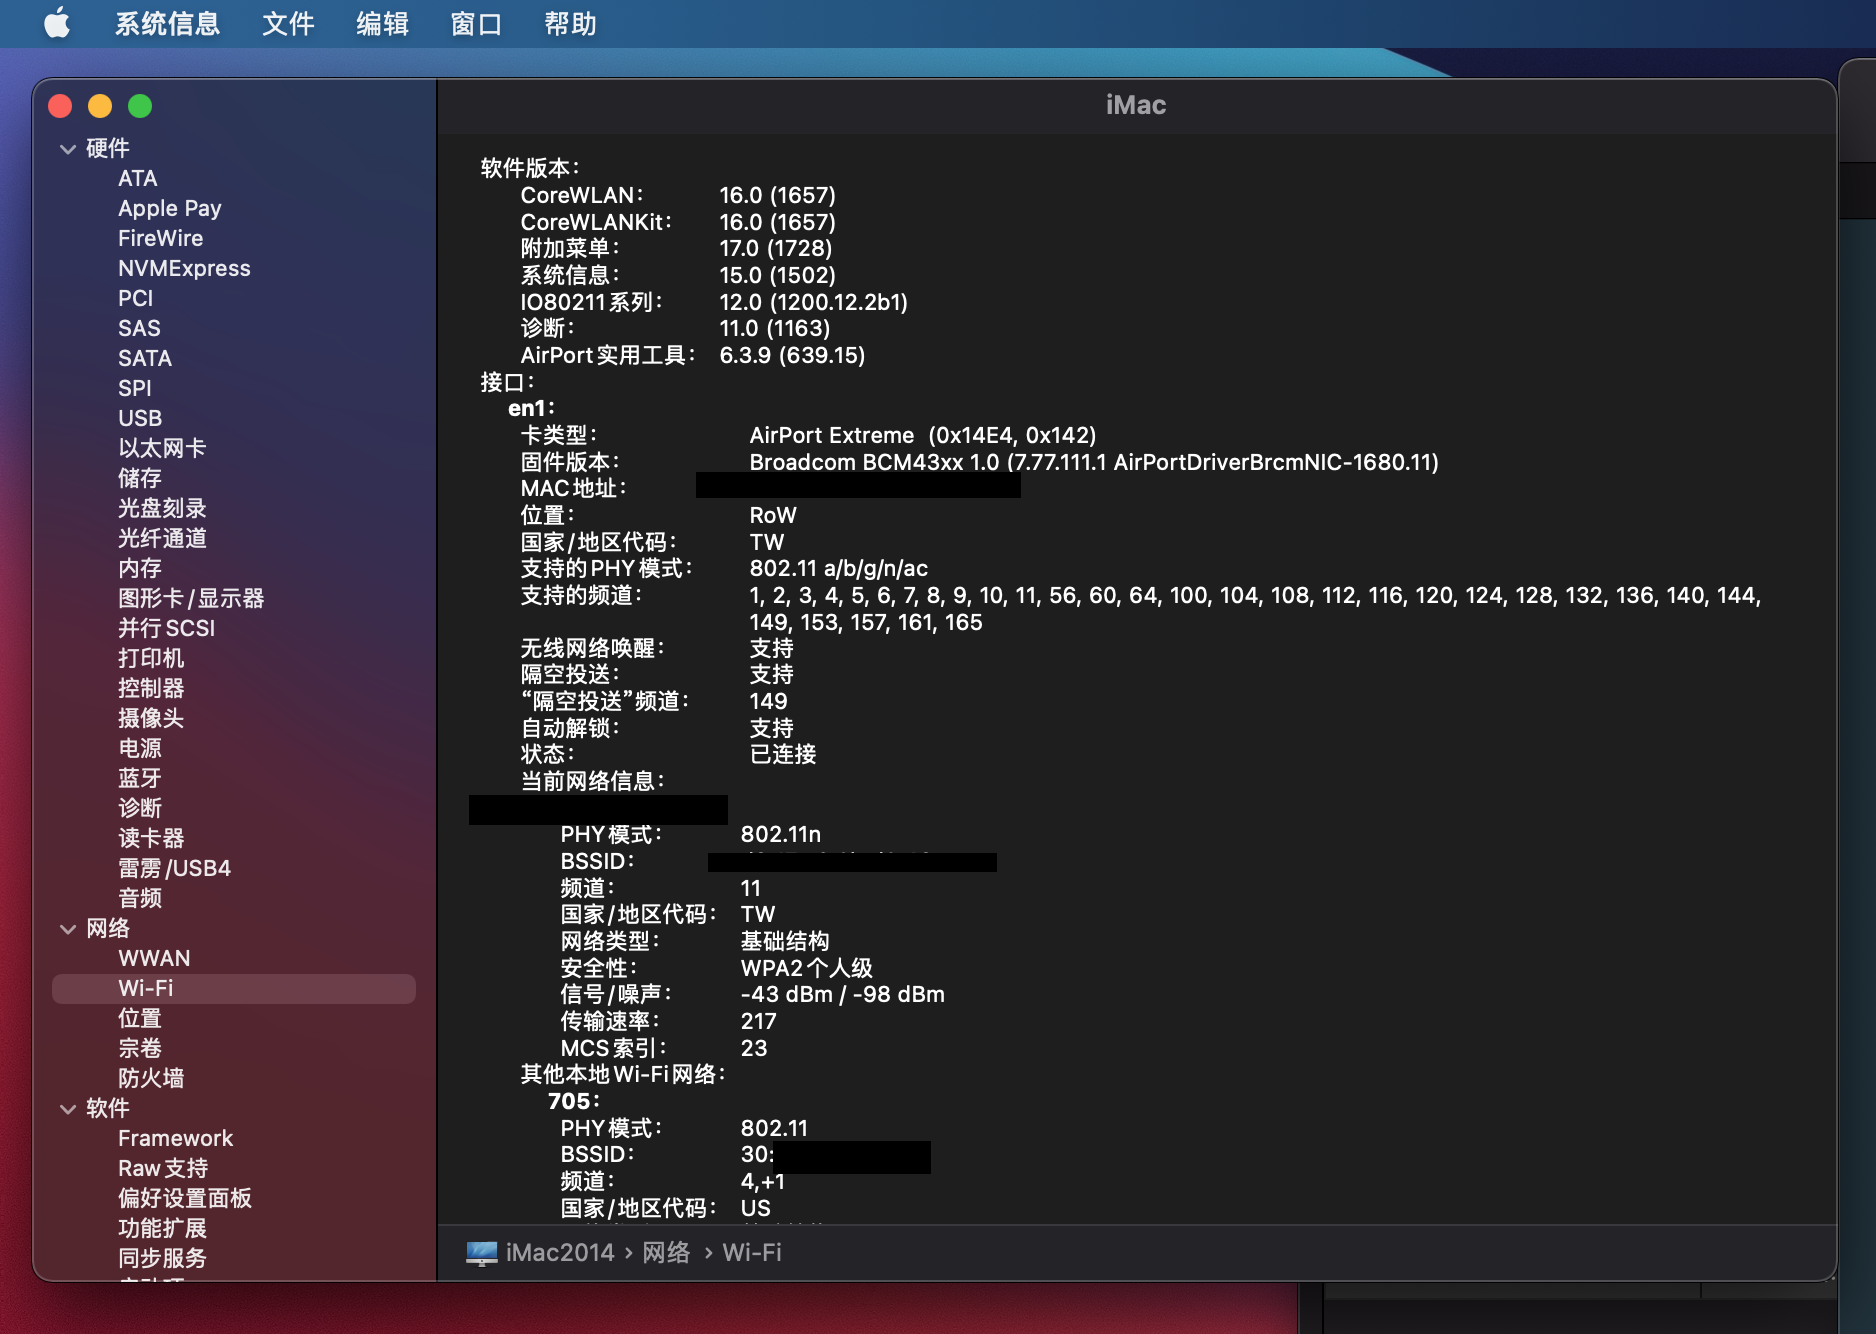Image resolution: width=1876 pixels, height=1334 pixels.
Task: Select 光盘刻录 in the sidebar
Action: click(x=162, y=509)
